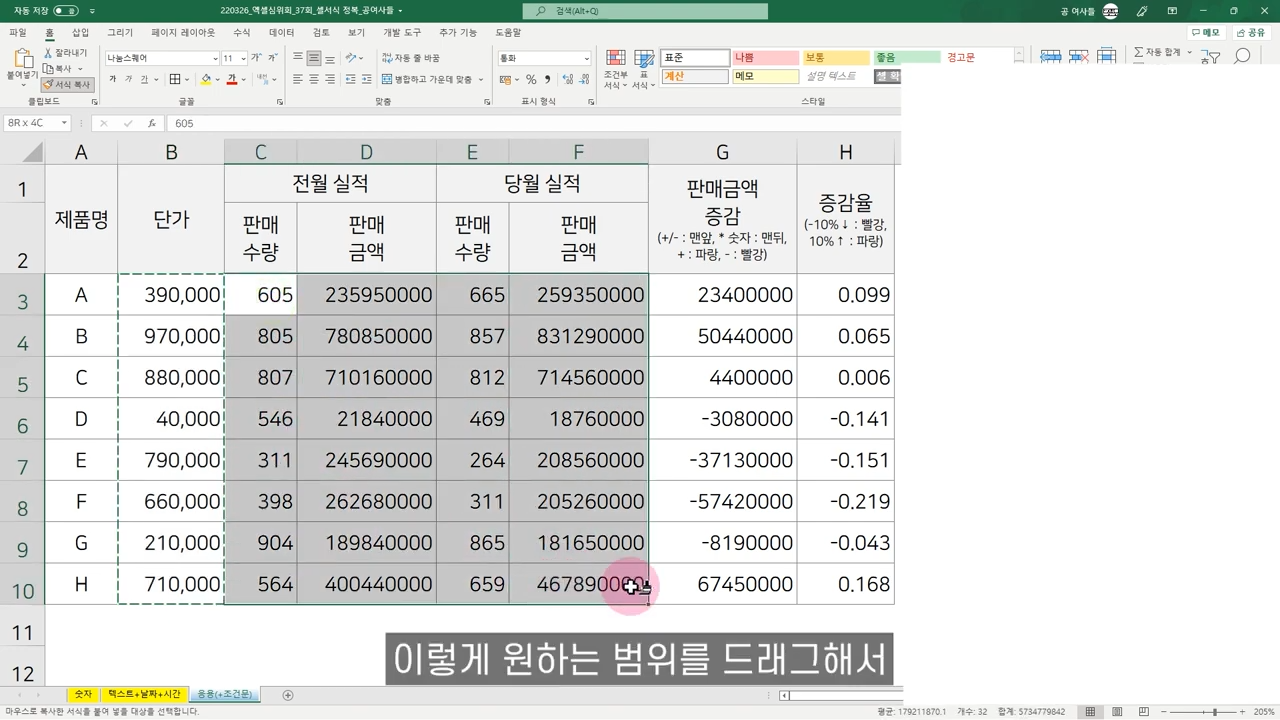Viewport: 1280px width, 720px height.
Task: Apply percent style icon
Action: [531, 79]
